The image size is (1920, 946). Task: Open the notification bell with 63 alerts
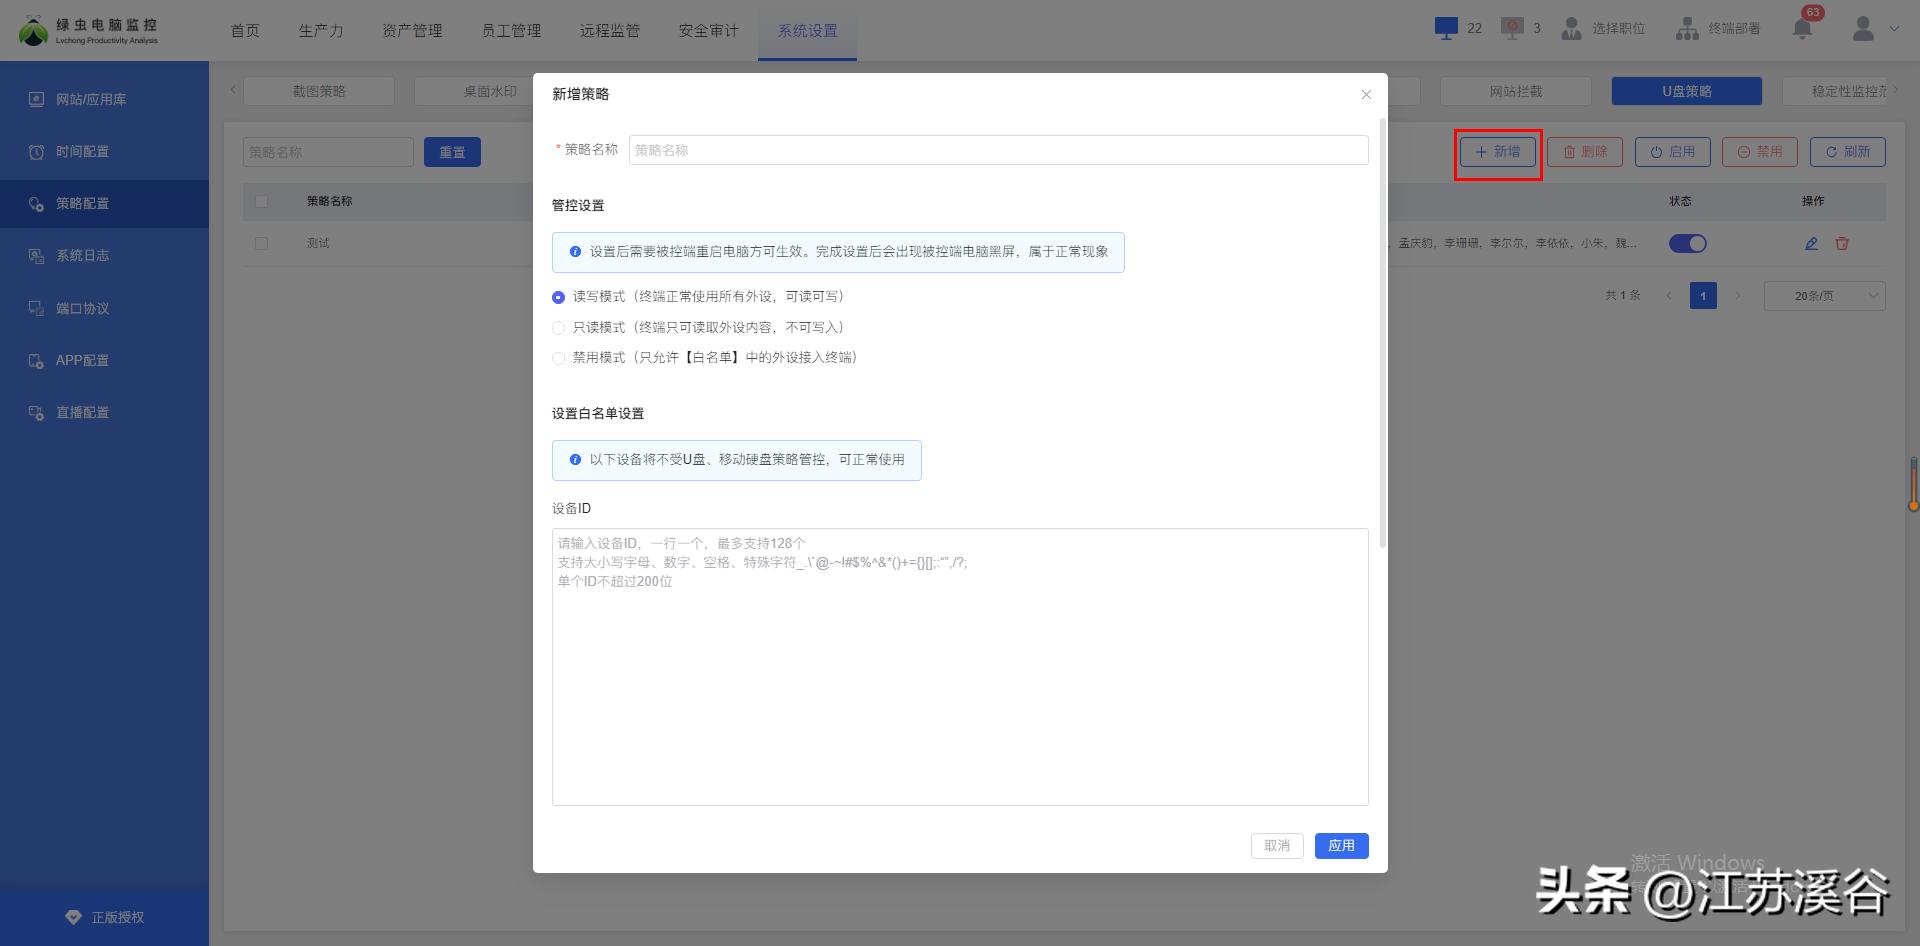click(x=1804, y=28)
